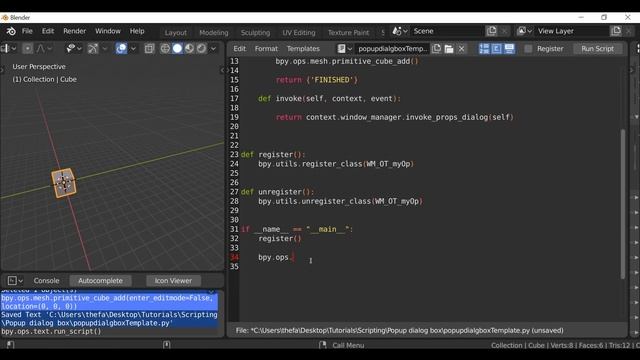Toggle the viewport gizmos icon
The width and height of the screenshot is (640, 360).
pyautogui.click(x=93, y=49)
